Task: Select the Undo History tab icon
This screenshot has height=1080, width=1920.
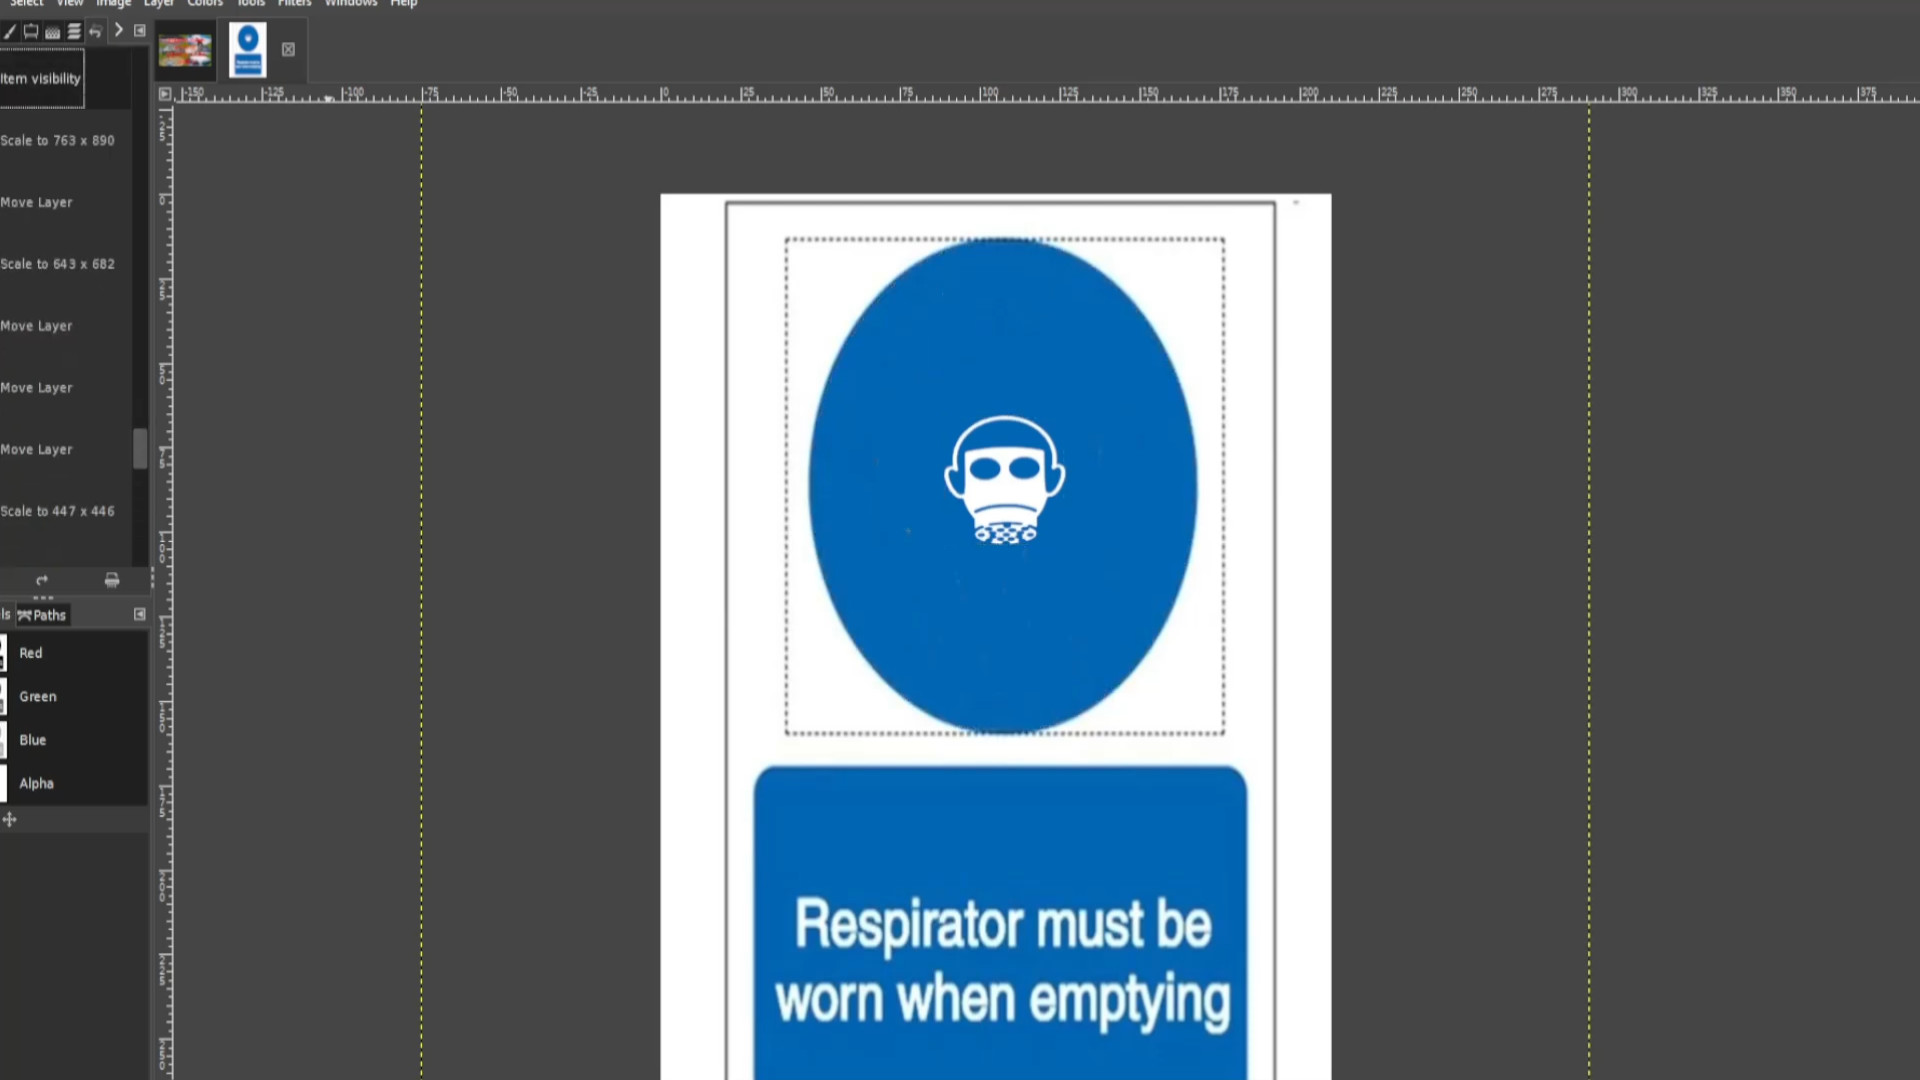Action: [x=96, y=31]
